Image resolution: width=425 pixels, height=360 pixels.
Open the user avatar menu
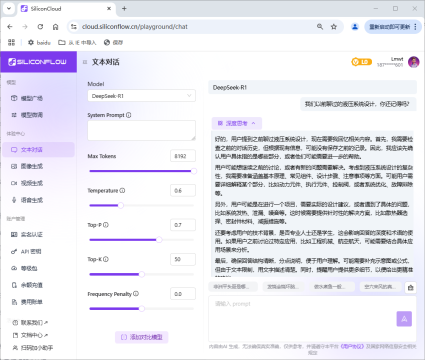pos(414,62)
